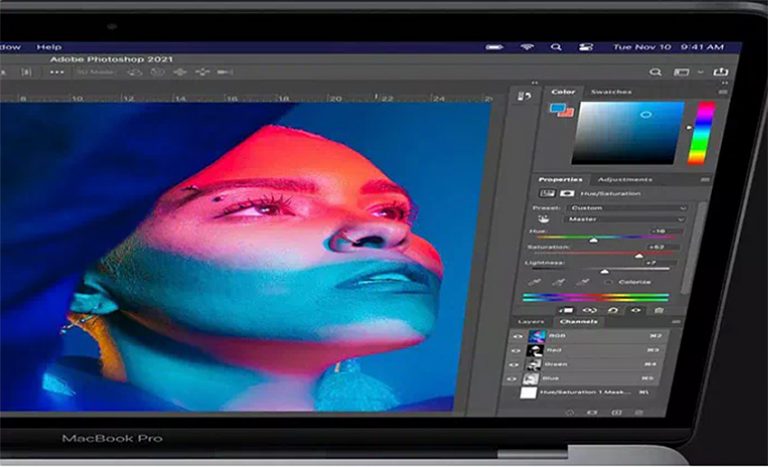Open the Help menu in menu bar
The image size is (768, 467).
pos(48,46)
